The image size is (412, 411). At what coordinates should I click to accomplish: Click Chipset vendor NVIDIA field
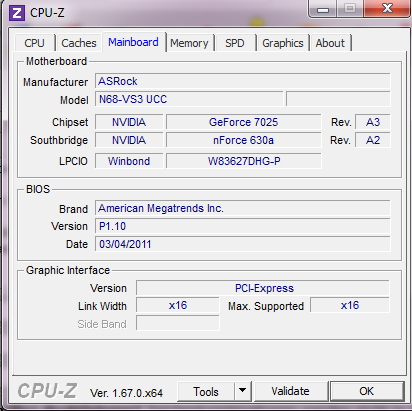point(129,122)
